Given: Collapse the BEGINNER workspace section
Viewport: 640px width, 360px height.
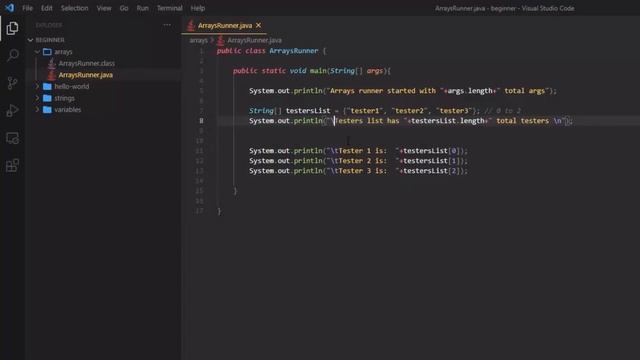Looking at the screenshot, I should [x=30, y=40].
